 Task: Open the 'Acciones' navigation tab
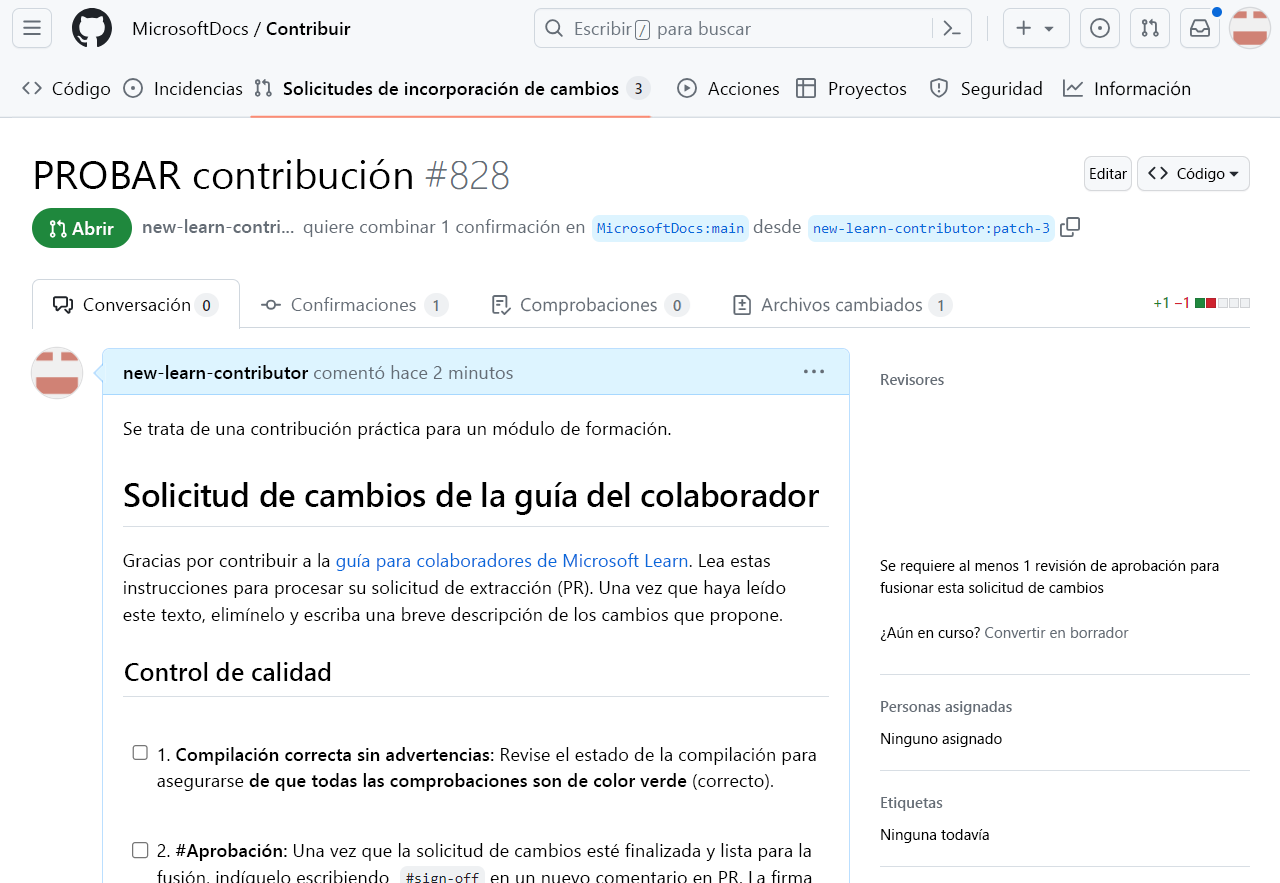(x=728, y=88)
